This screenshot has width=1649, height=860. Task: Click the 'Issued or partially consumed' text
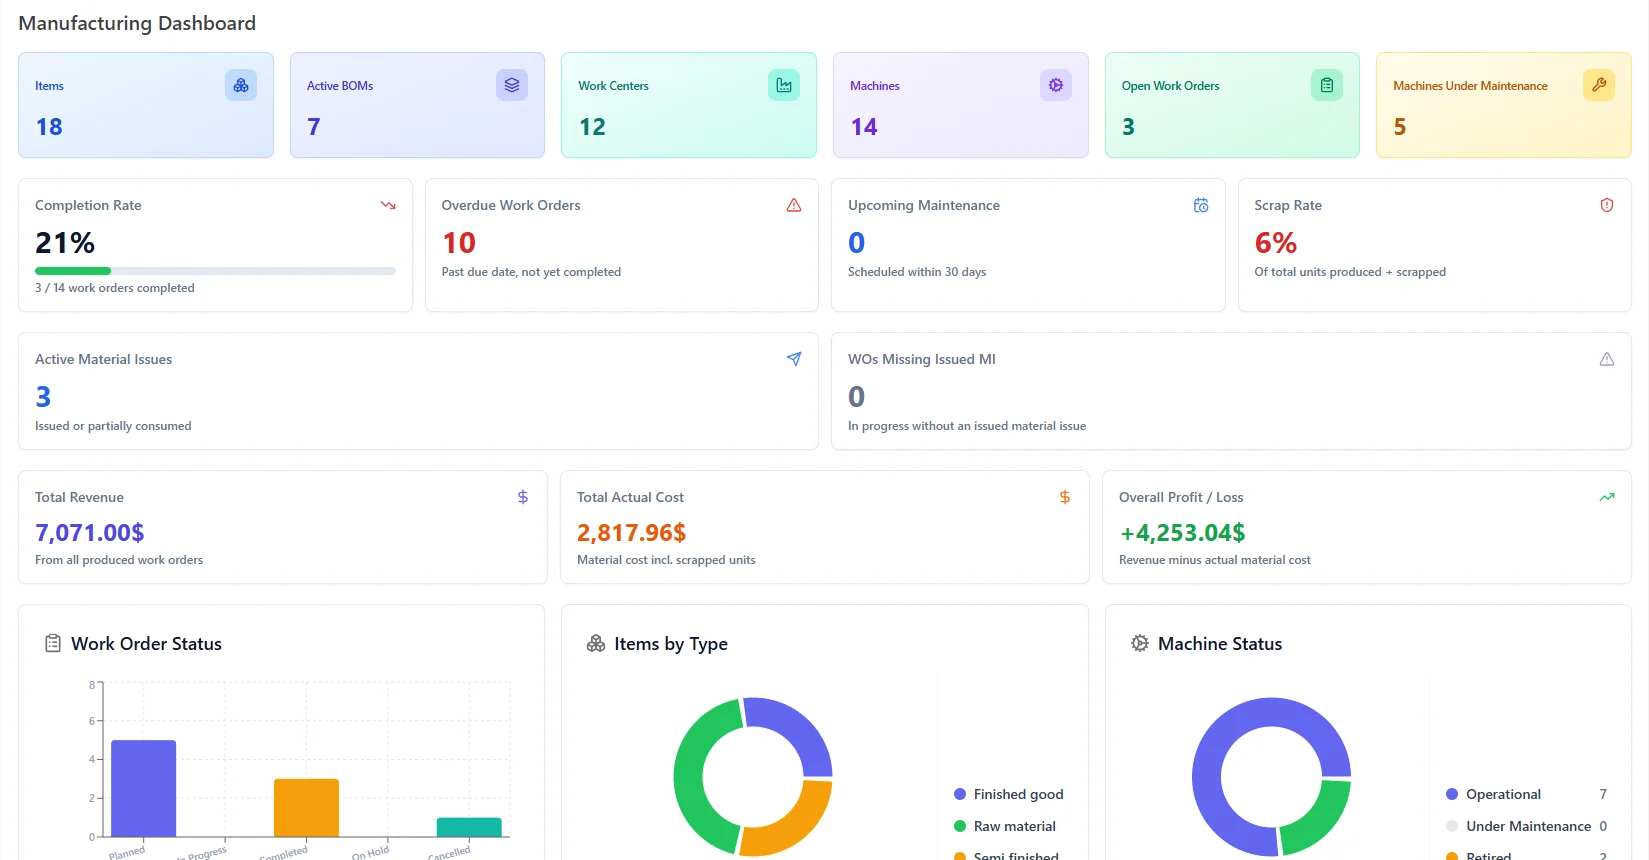pos(113,426)
